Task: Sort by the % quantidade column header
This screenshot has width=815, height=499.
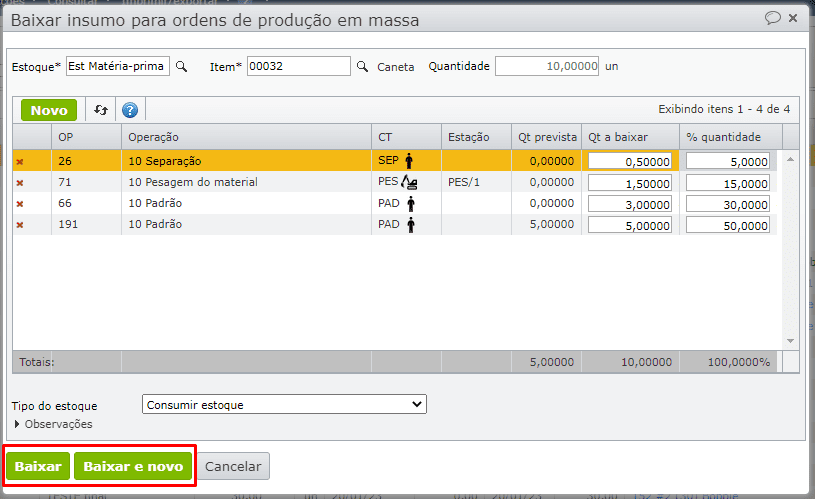Action: coord(731,137)
